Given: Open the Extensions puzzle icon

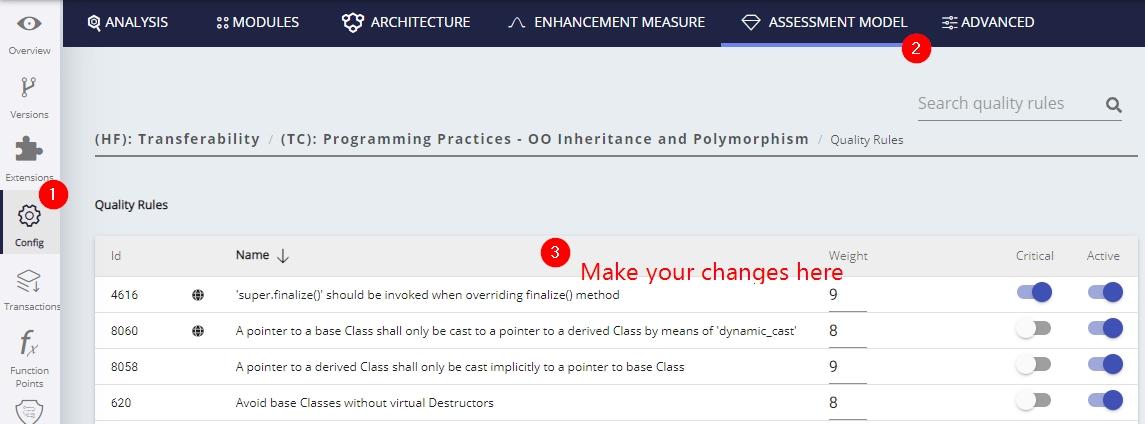Looking at the screenshot, I should pyautogui.click(x=29, y=150).
